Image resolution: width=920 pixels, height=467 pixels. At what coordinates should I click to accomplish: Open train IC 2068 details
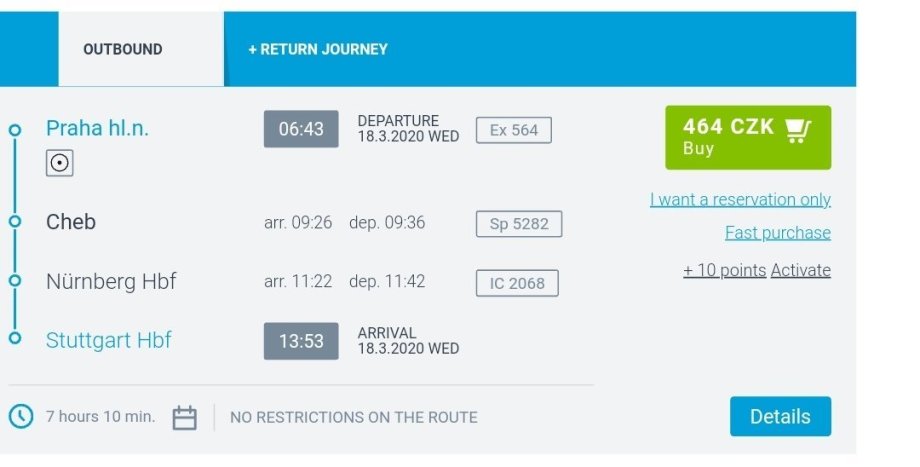coord(517,283)
